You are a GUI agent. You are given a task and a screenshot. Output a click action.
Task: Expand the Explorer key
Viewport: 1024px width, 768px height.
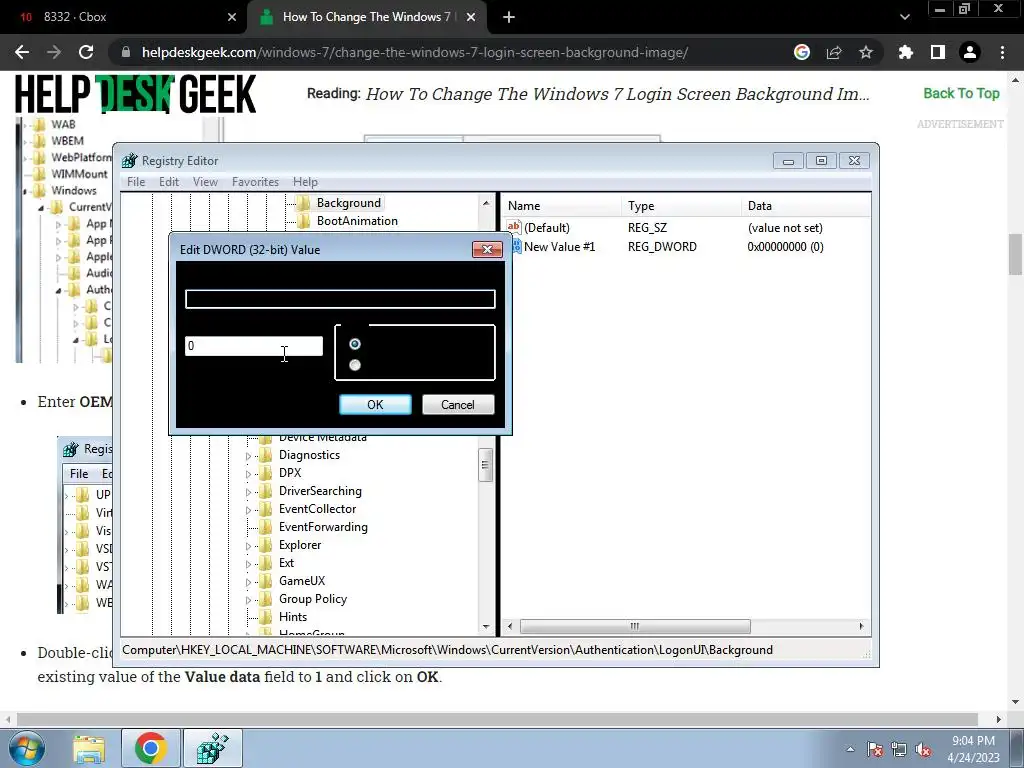coord(248,545)
